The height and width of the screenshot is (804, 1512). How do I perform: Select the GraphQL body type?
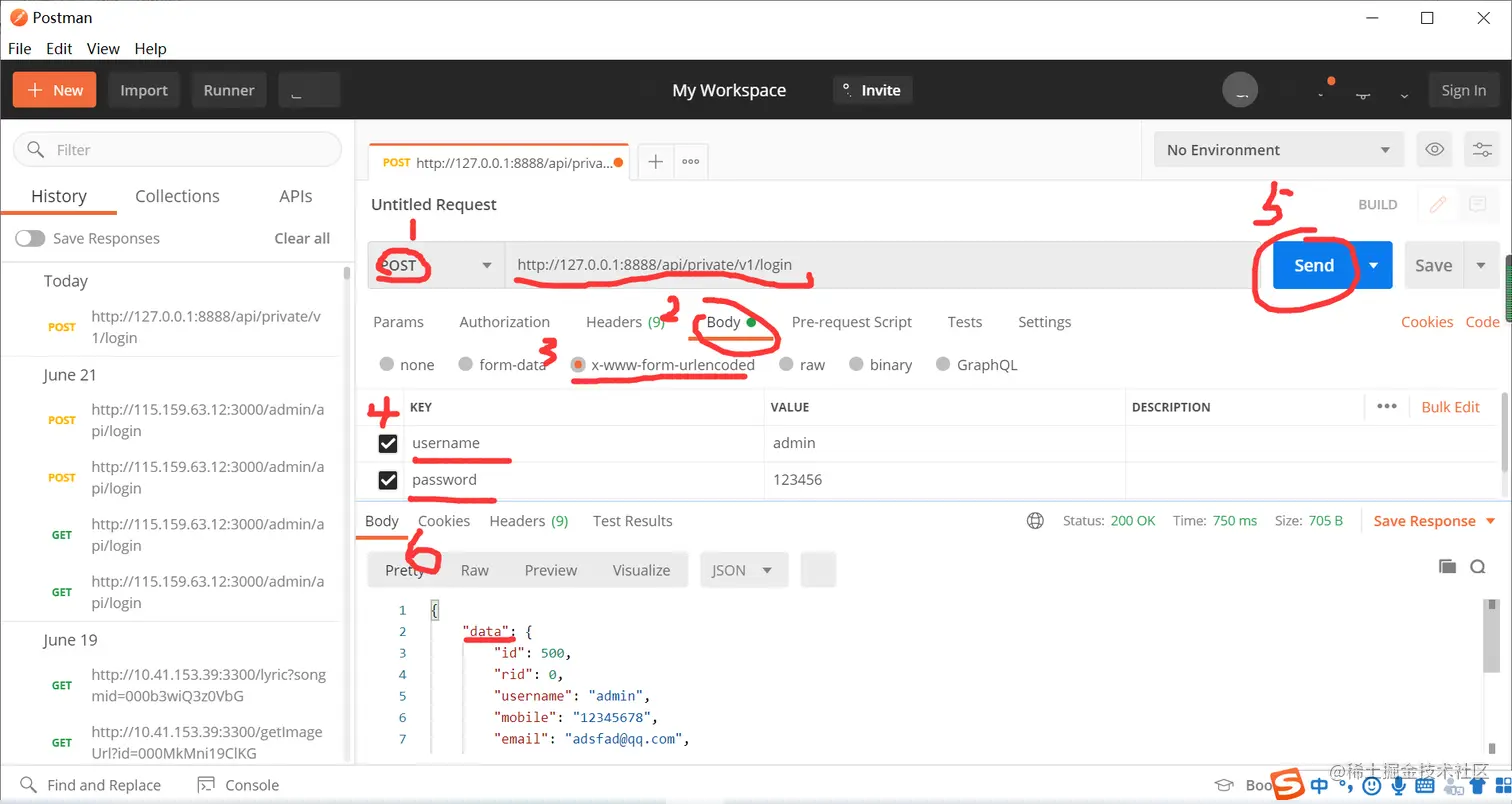942,365
